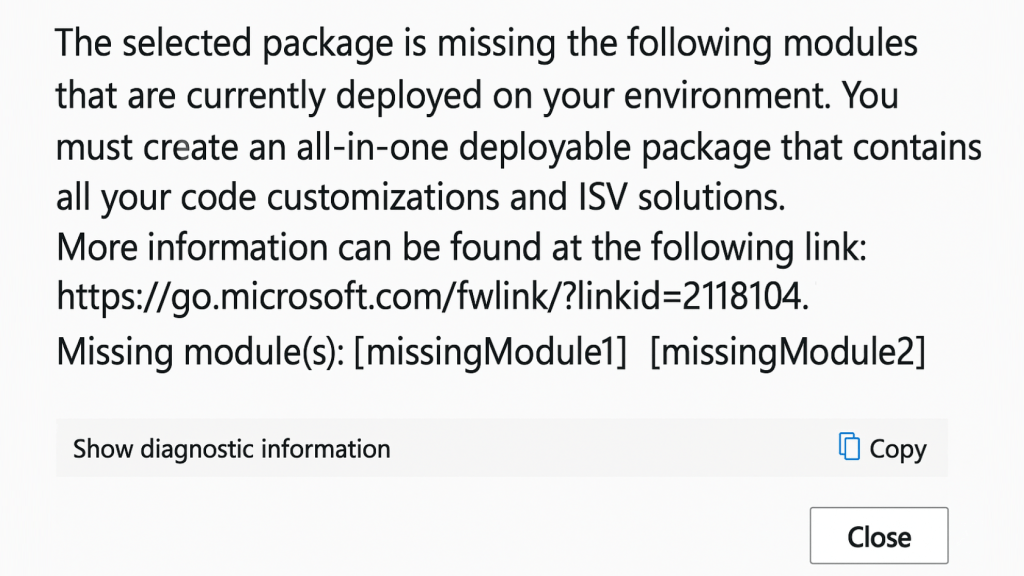
Task: Click the [missingModule2] entry
Action: pos(787,353)
